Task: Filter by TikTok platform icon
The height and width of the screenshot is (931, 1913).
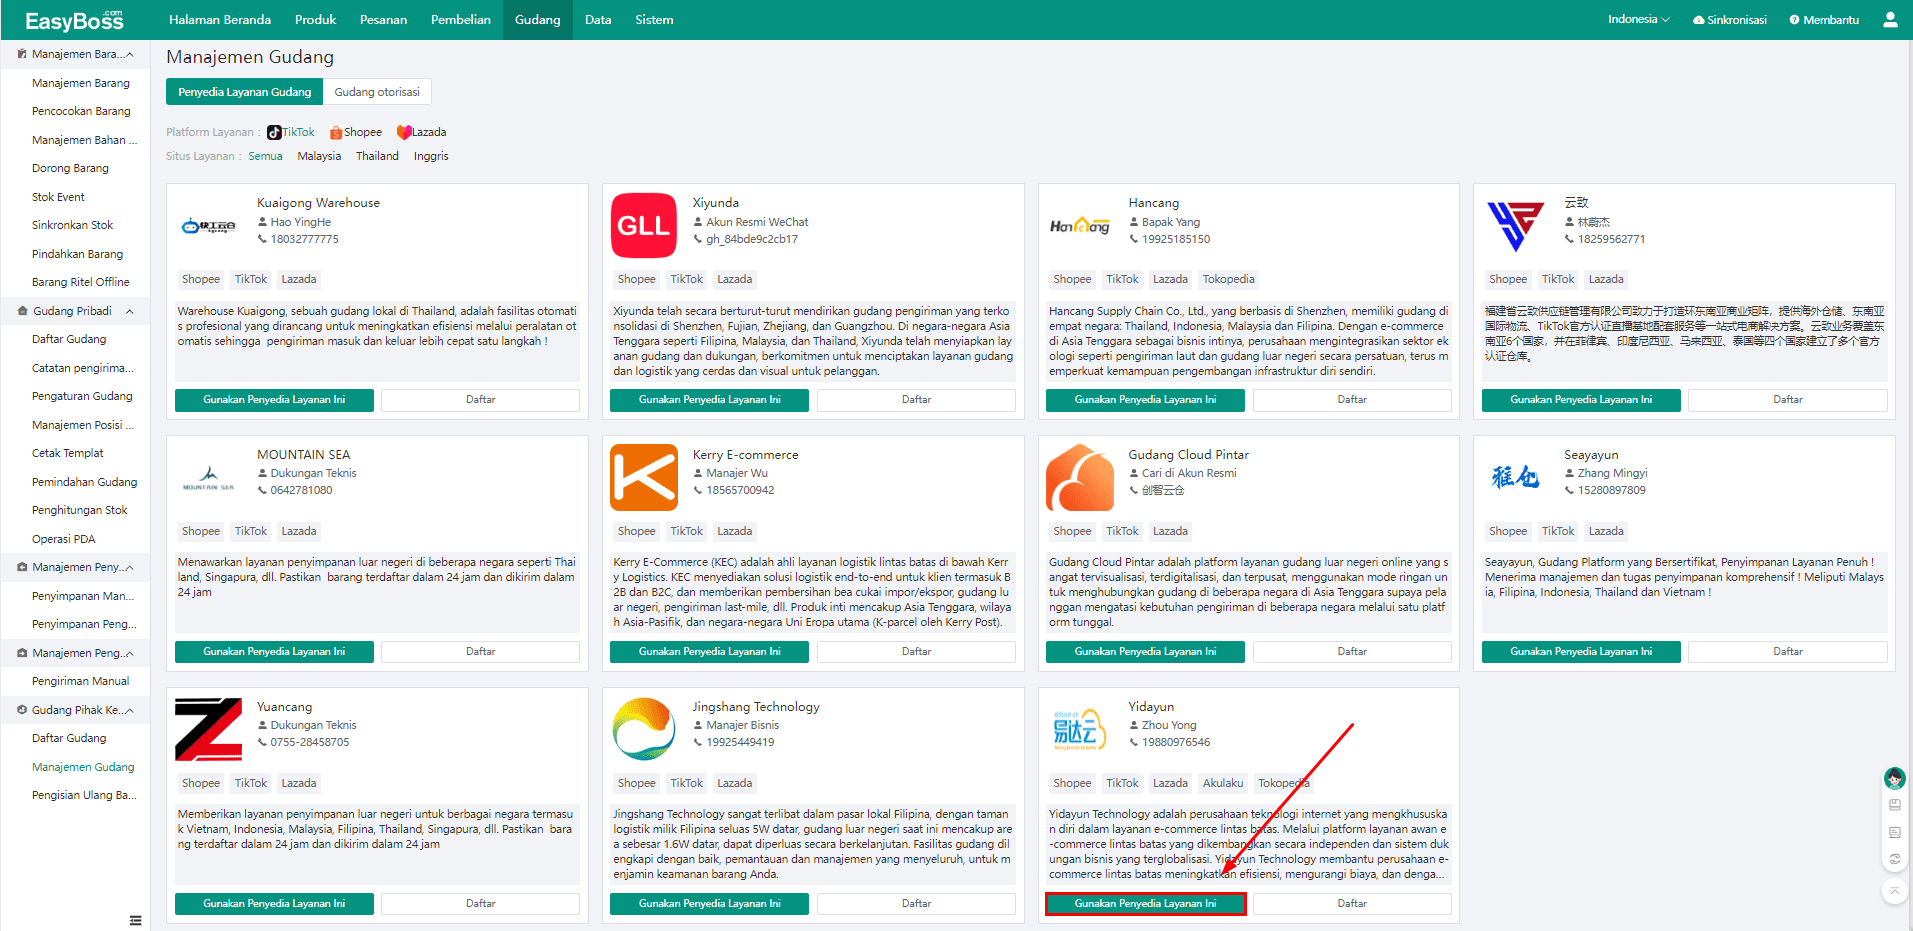Action: tap(273, 132)
